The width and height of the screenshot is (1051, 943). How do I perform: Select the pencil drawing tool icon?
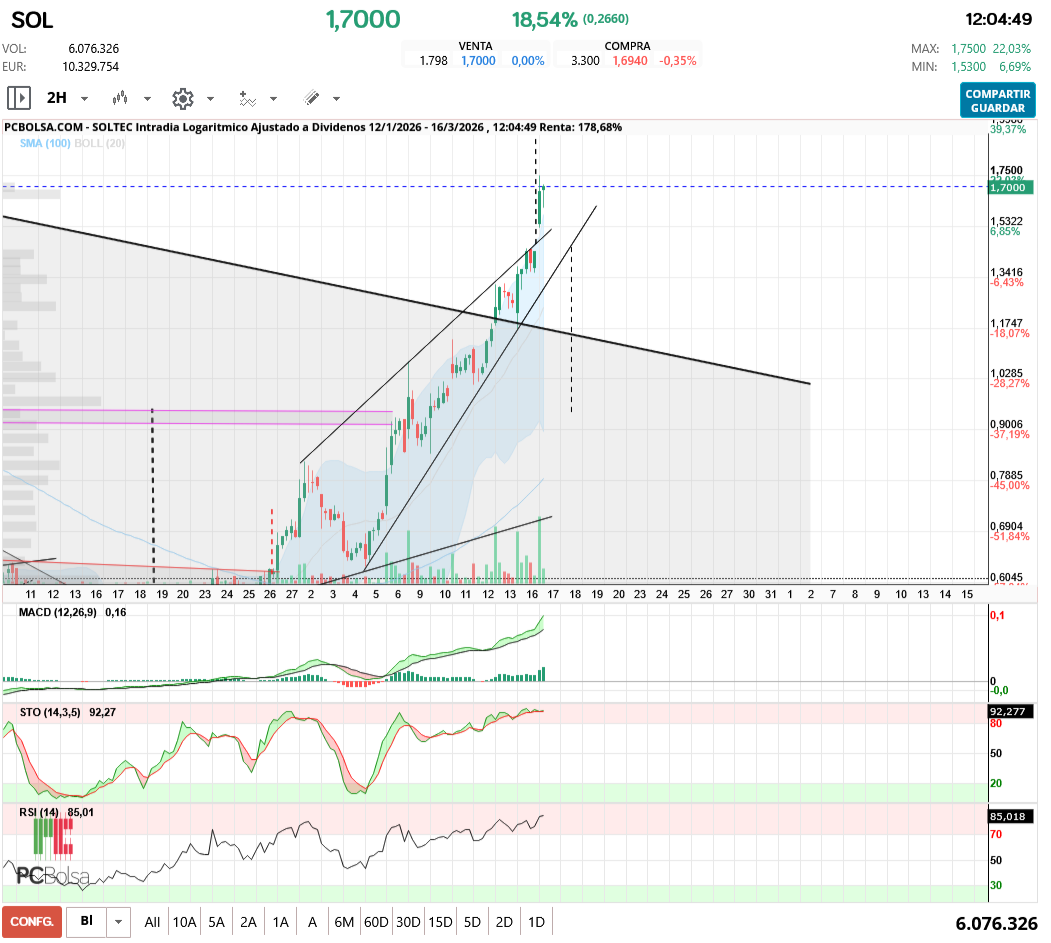(x=311, y=98)
